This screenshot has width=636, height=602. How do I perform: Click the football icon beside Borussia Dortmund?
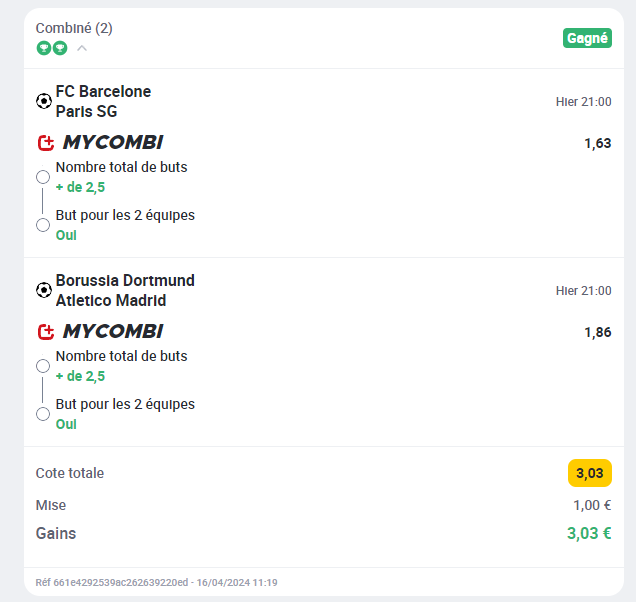(44, 290)
